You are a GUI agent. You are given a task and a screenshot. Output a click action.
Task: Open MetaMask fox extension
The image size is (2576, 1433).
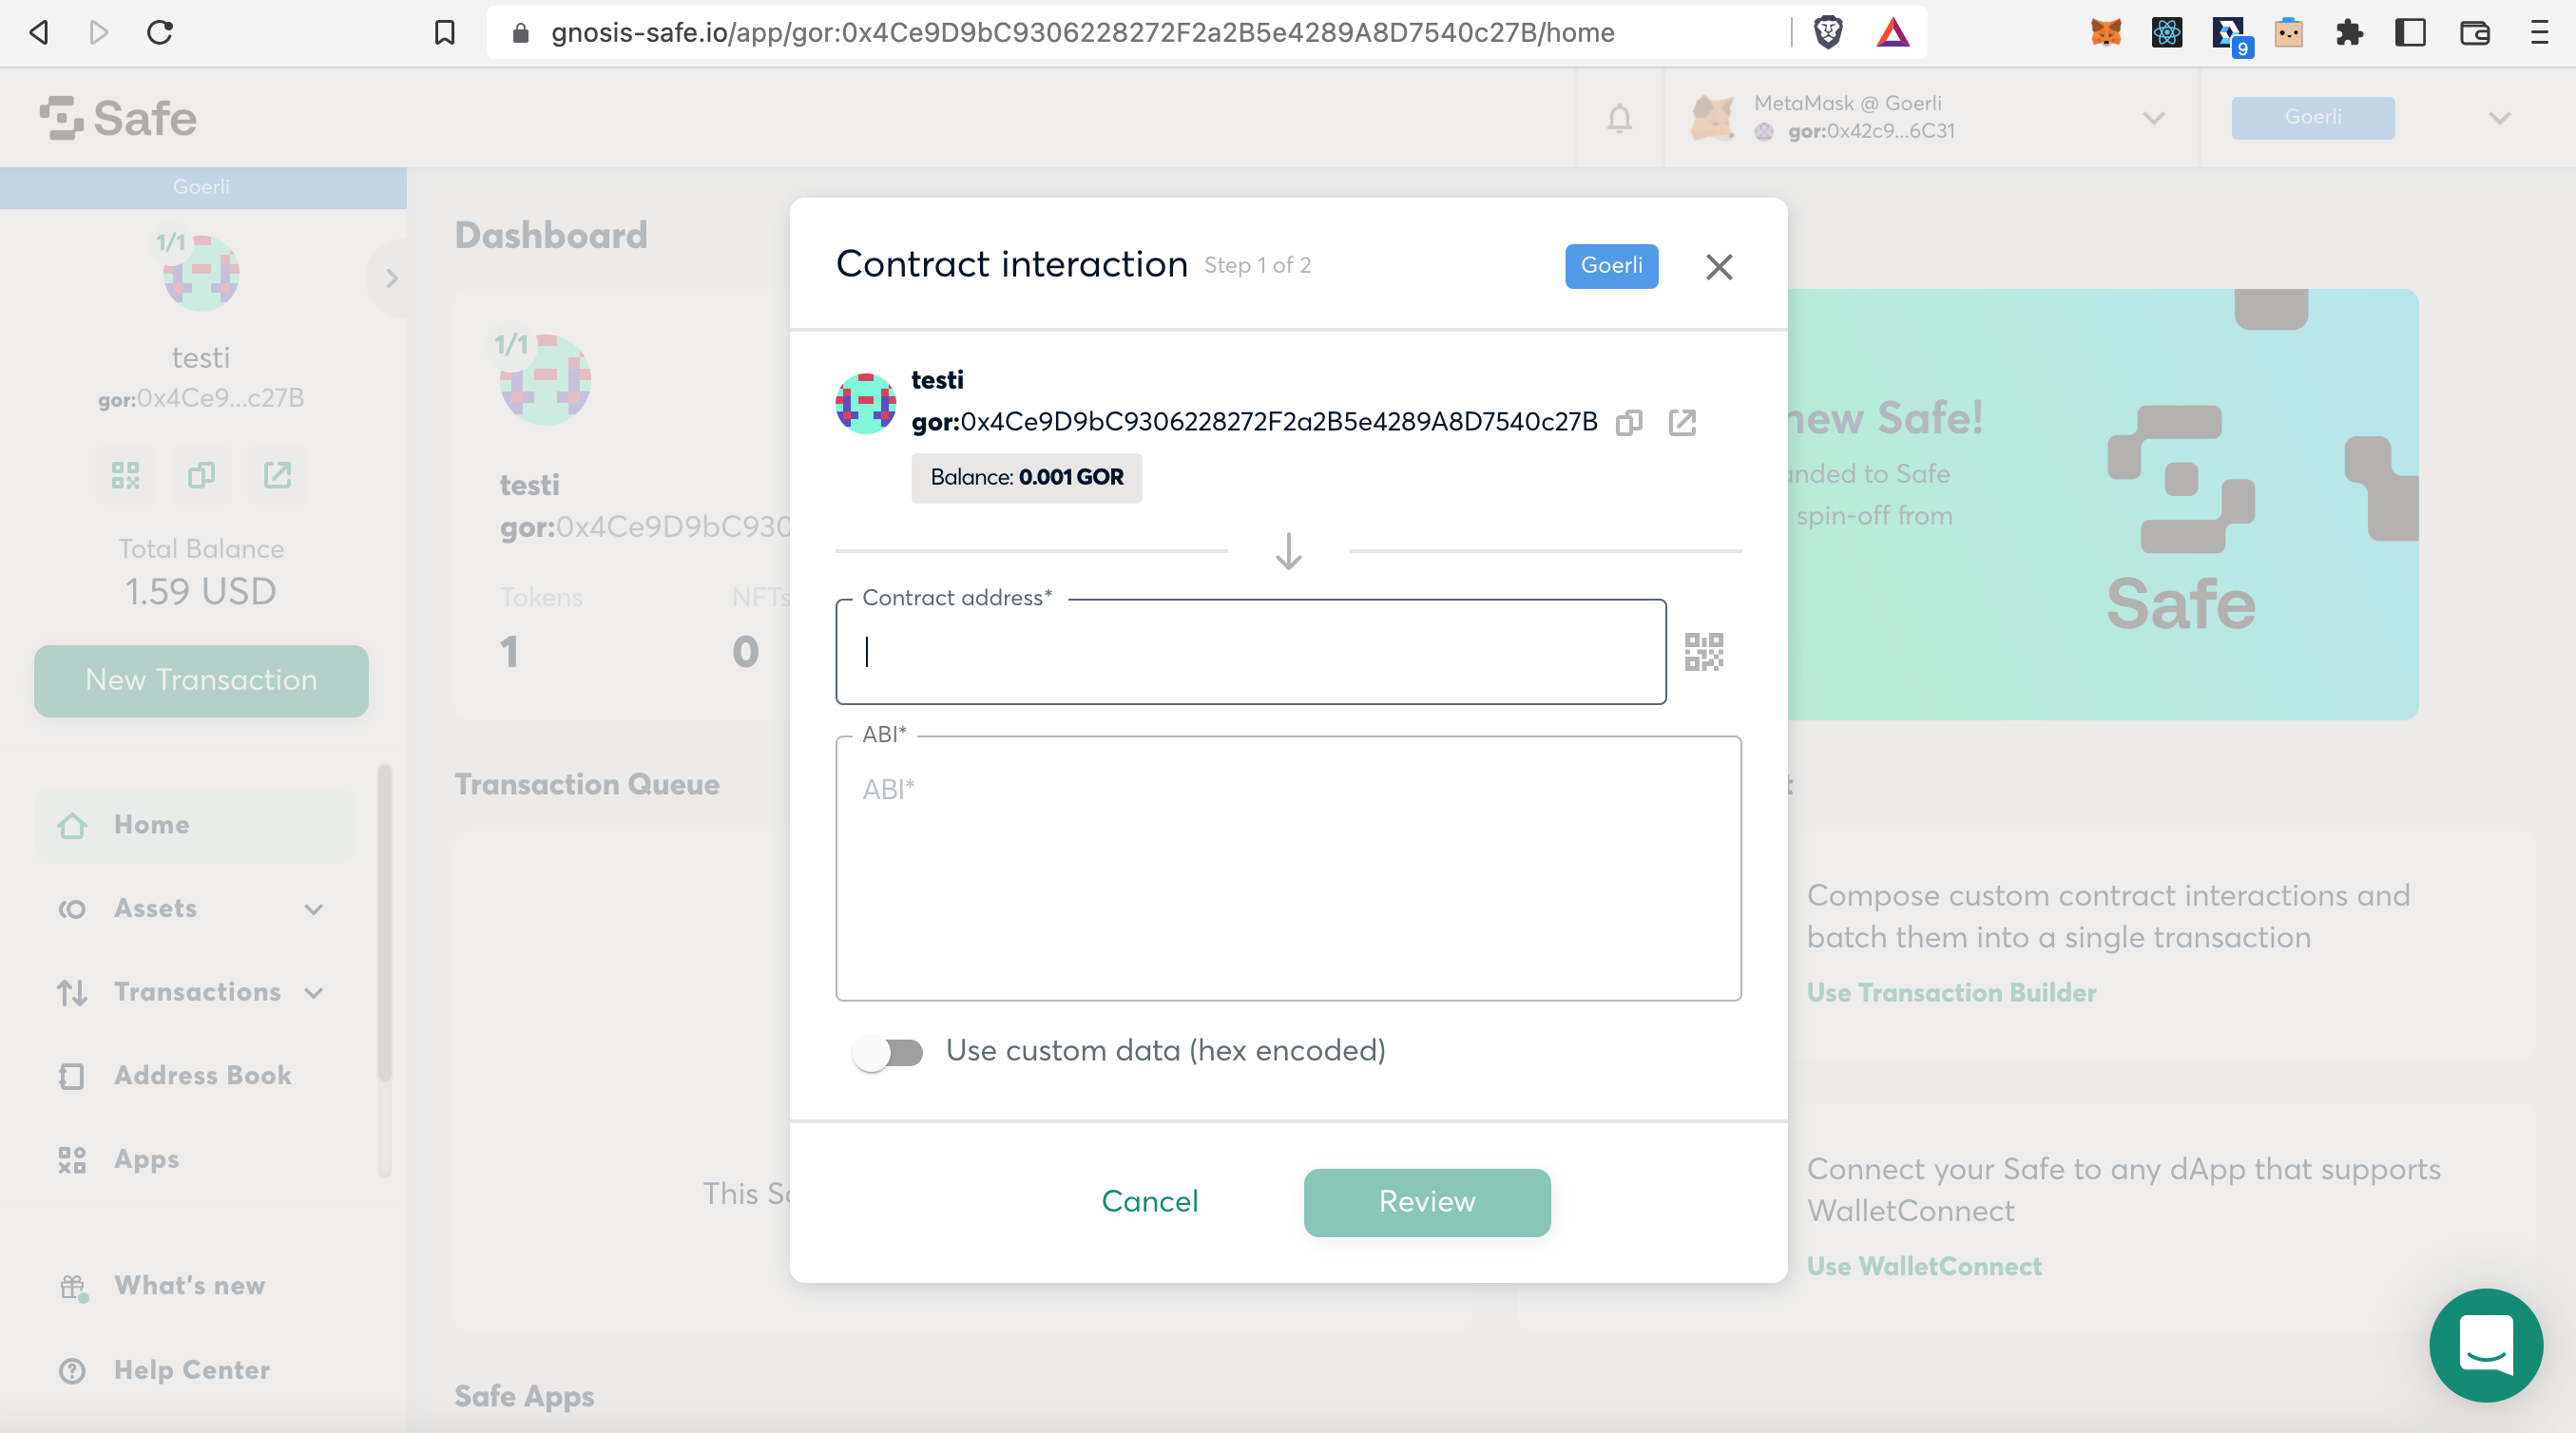pyautogui.click(x=2106, y=33)
